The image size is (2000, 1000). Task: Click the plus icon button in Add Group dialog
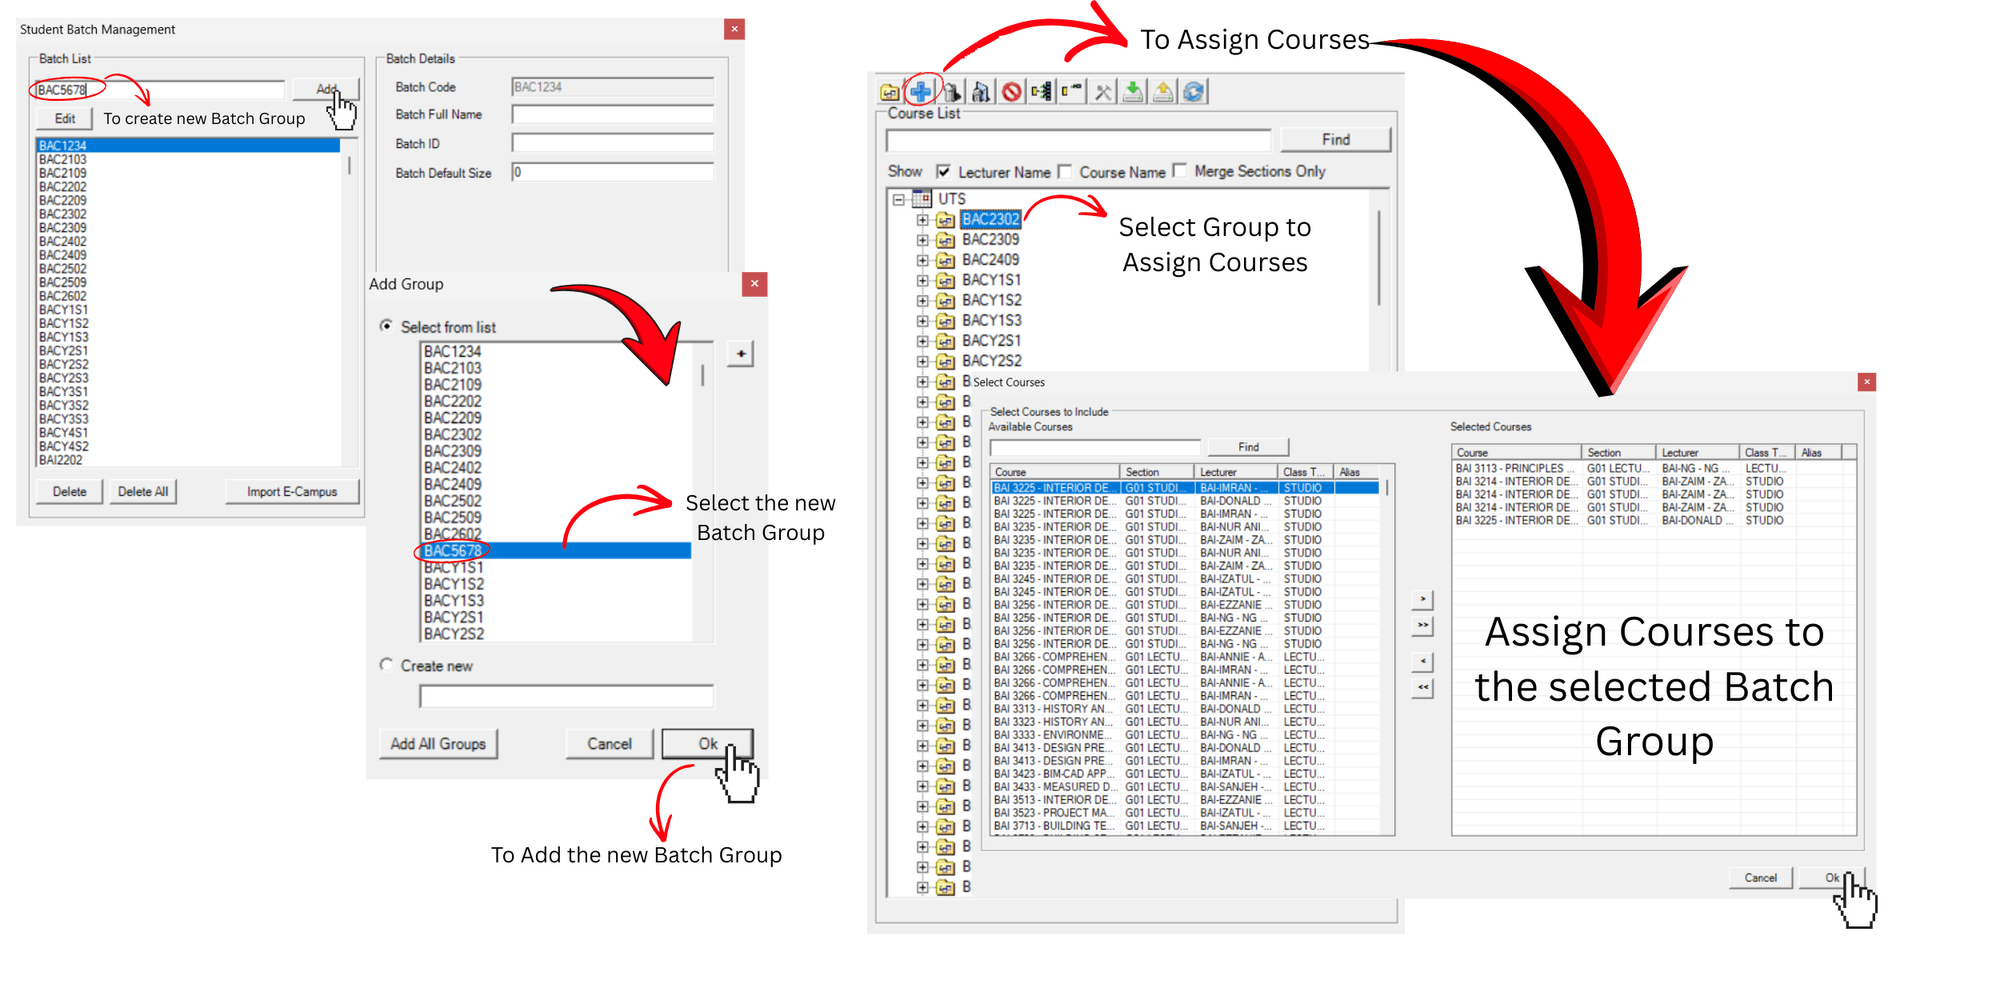coord(740,354)
